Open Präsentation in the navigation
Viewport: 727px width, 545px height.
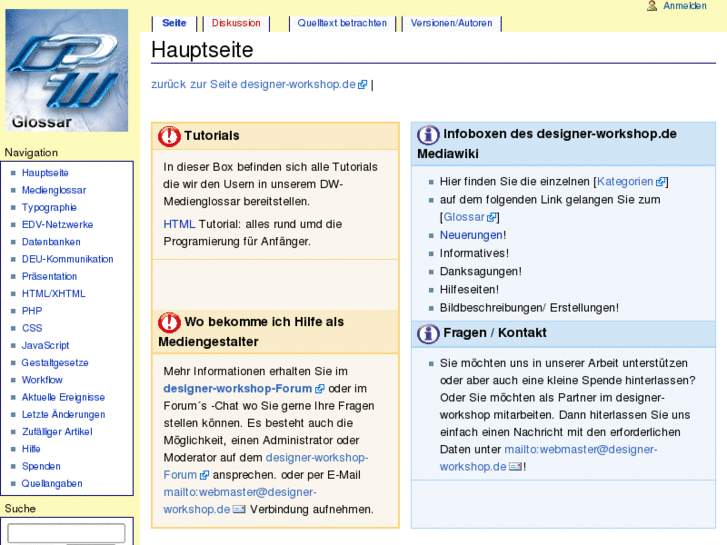50,276
